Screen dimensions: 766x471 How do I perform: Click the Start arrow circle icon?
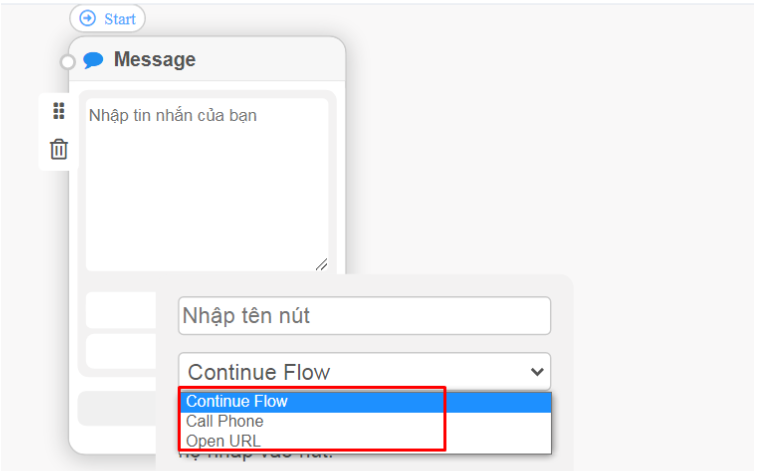88,19
